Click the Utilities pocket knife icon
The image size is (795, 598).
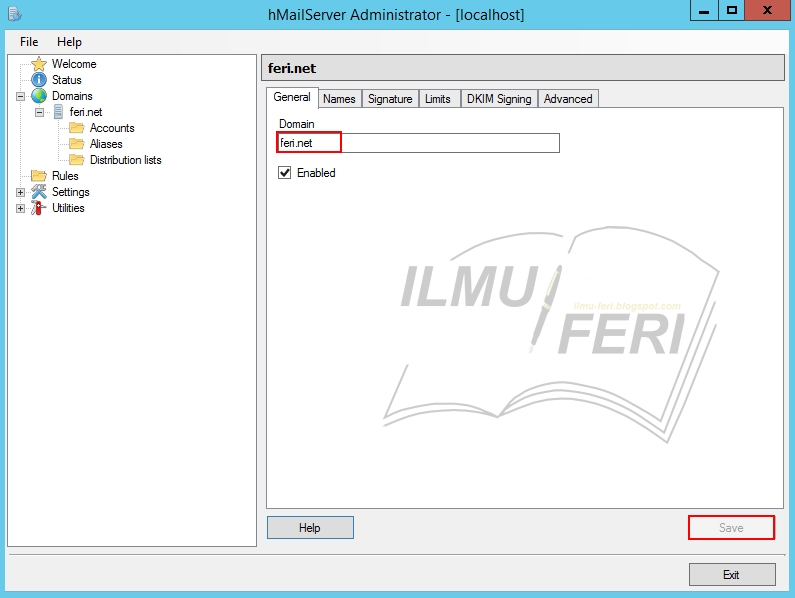click(x=39, y=207)
